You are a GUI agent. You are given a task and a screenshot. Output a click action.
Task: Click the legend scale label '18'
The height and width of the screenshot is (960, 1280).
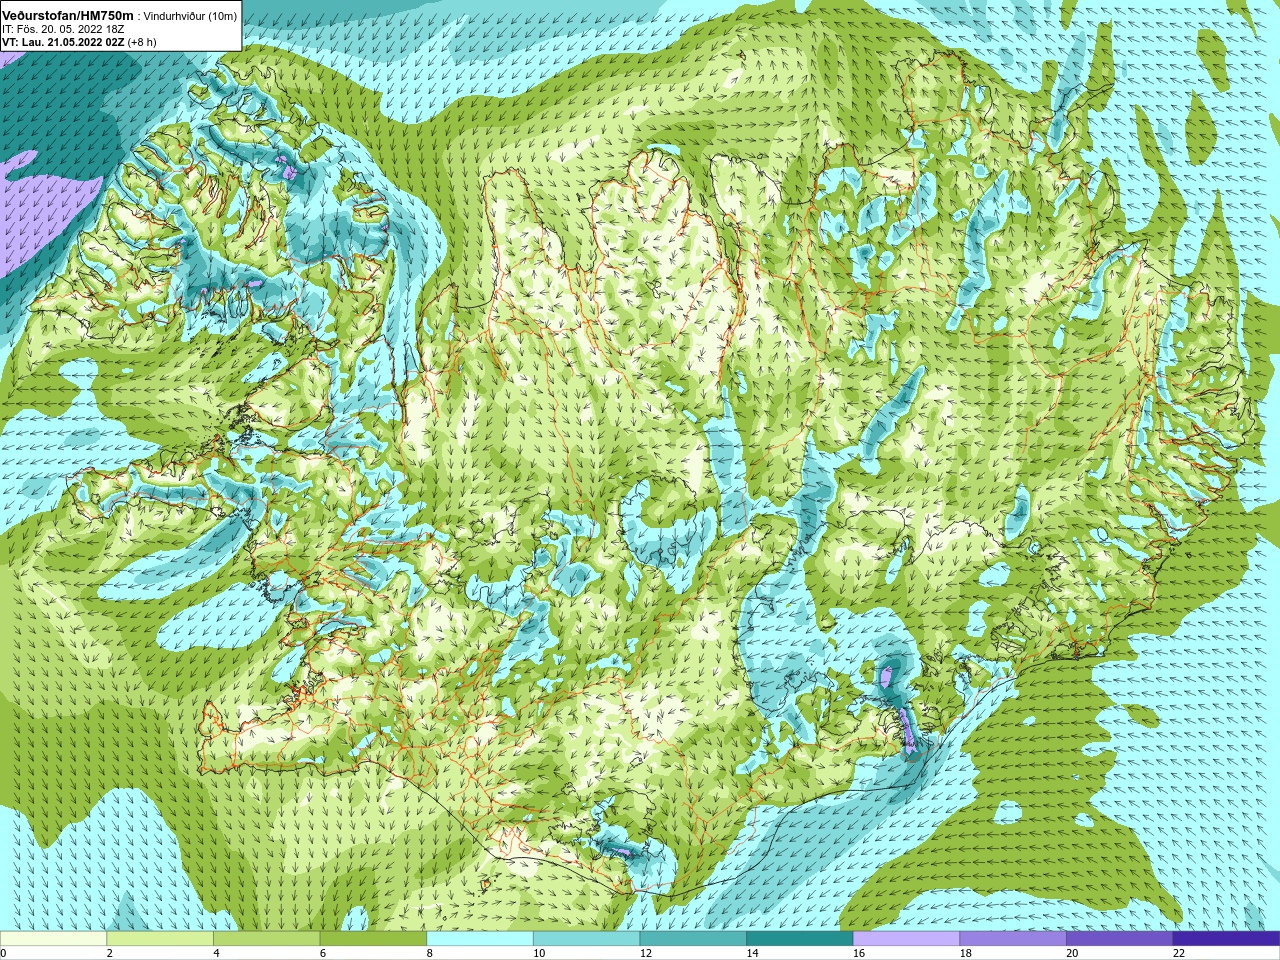(x=966, y=953)
